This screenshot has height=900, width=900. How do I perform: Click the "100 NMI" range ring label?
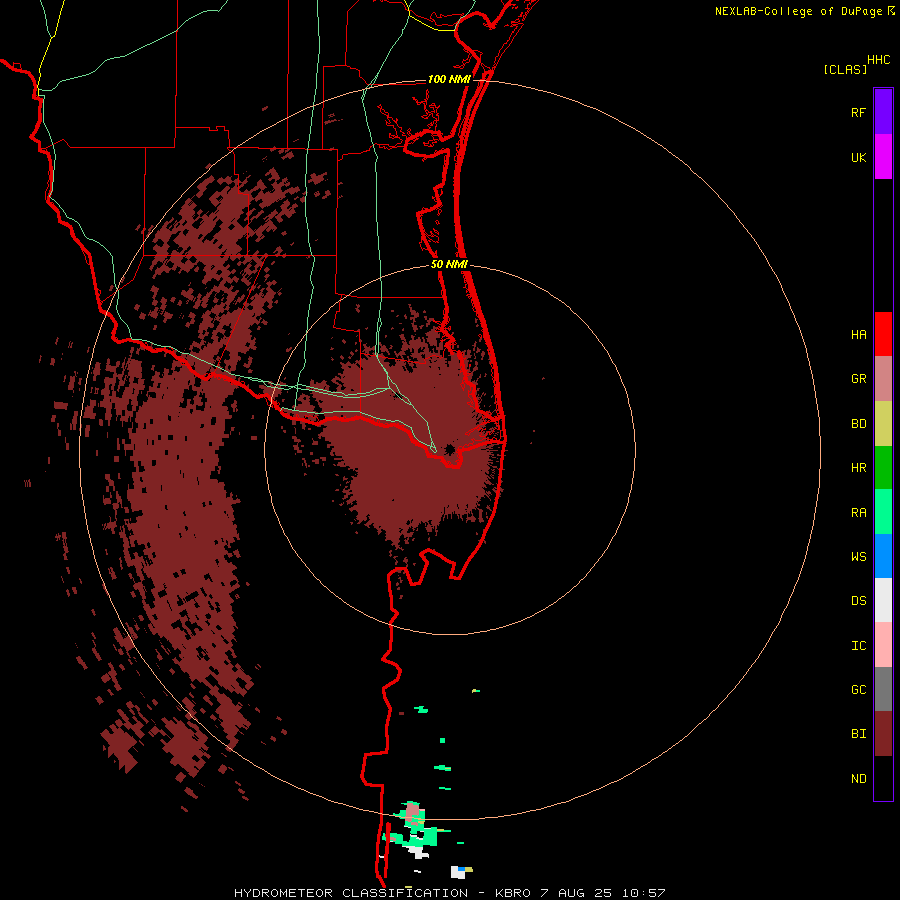[449, 79]
